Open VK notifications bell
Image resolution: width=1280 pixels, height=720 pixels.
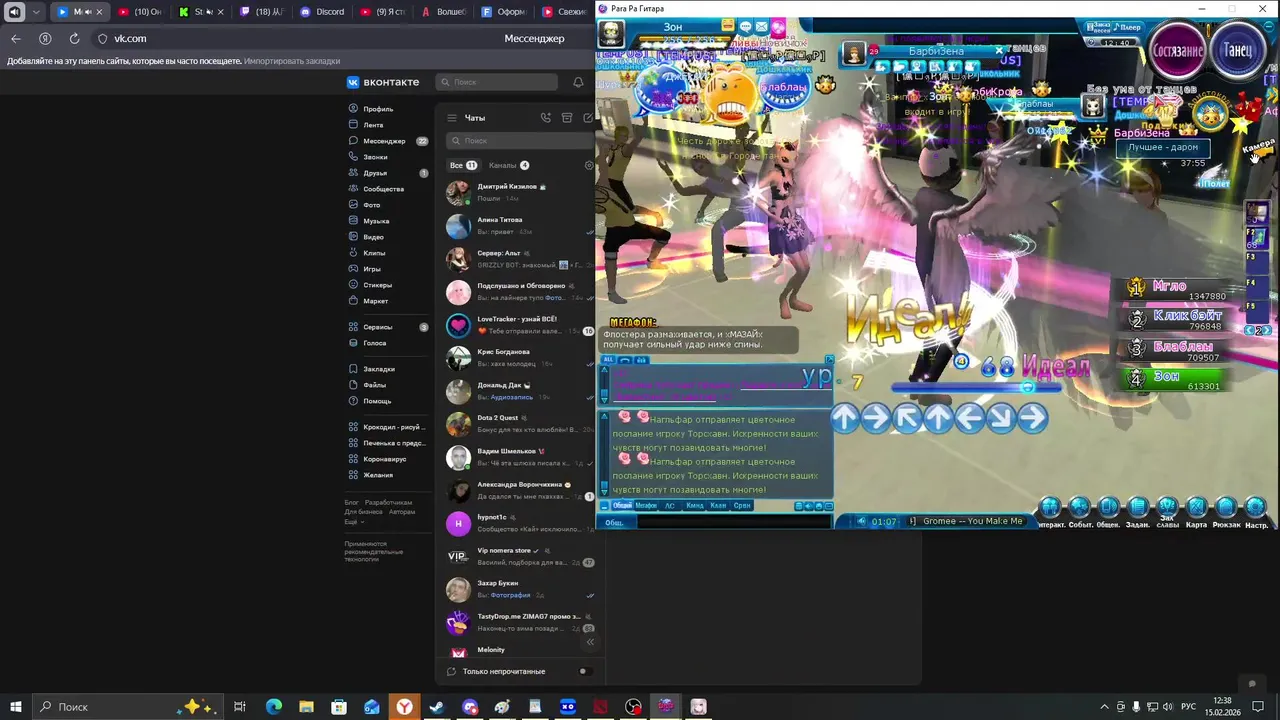click(578, 82)
